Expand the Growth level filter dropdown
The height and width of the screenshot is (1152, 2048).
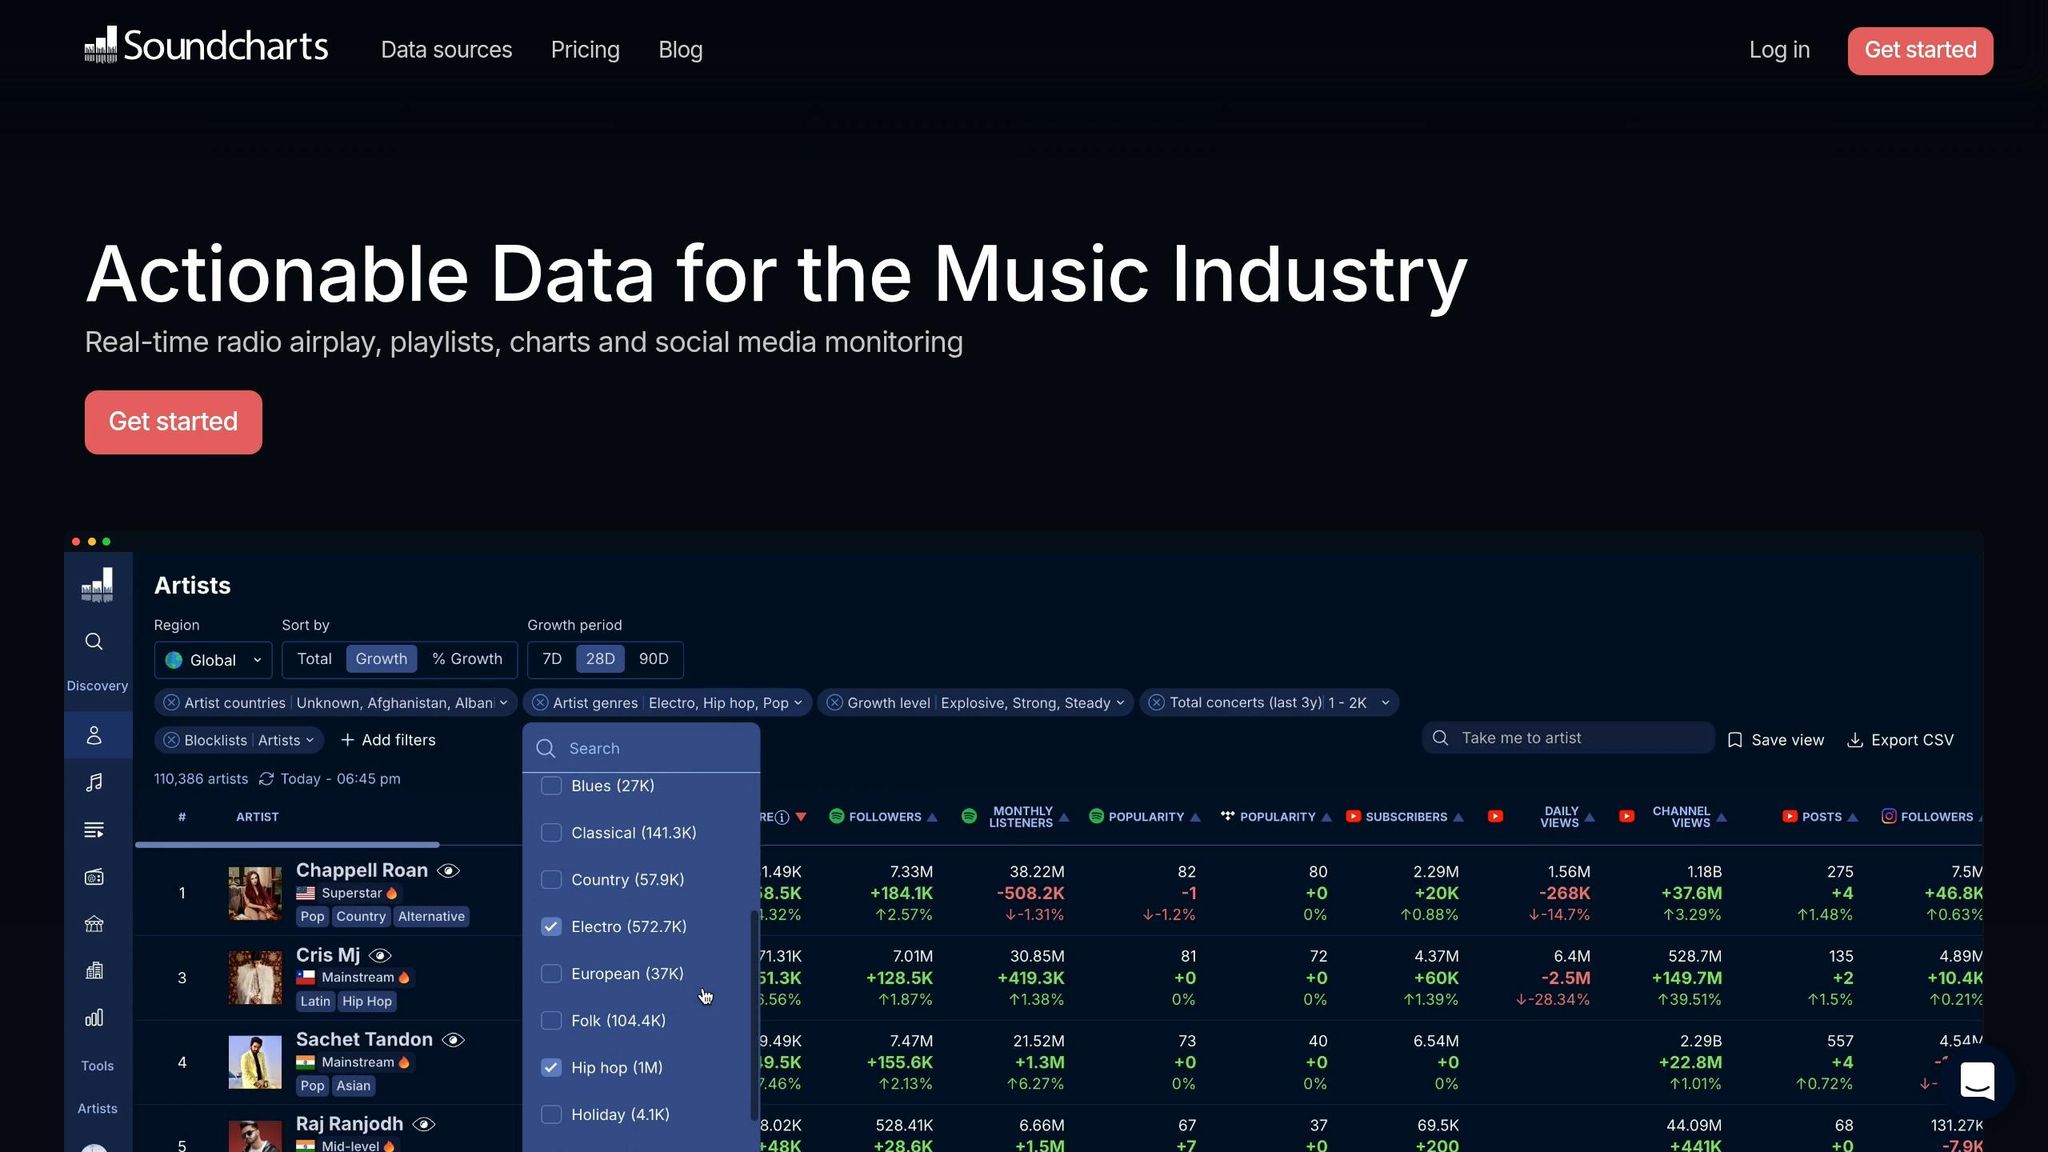[x=1120, y=703]
